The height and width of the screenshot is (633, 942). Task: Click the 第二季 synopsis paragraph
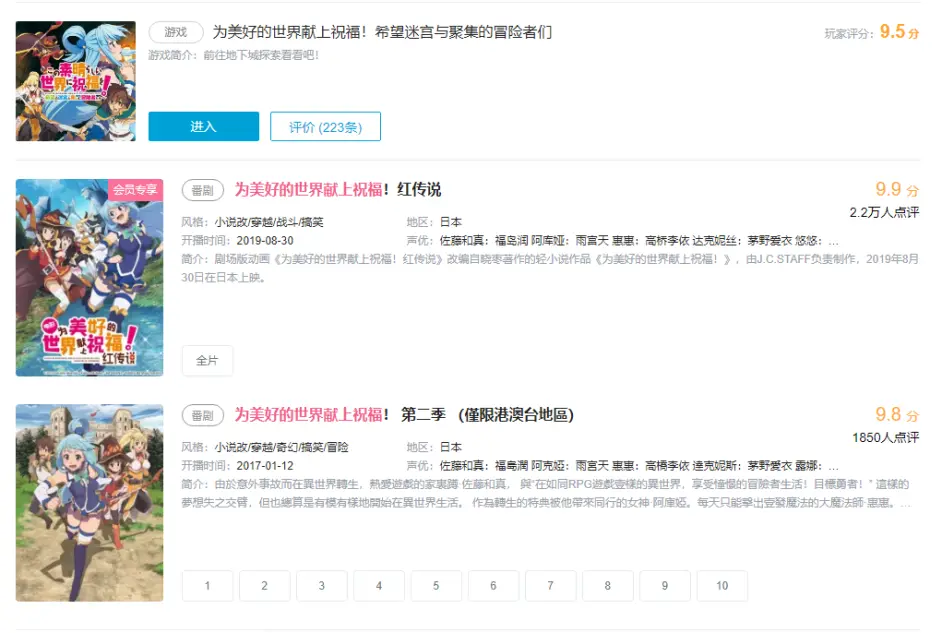547,493
